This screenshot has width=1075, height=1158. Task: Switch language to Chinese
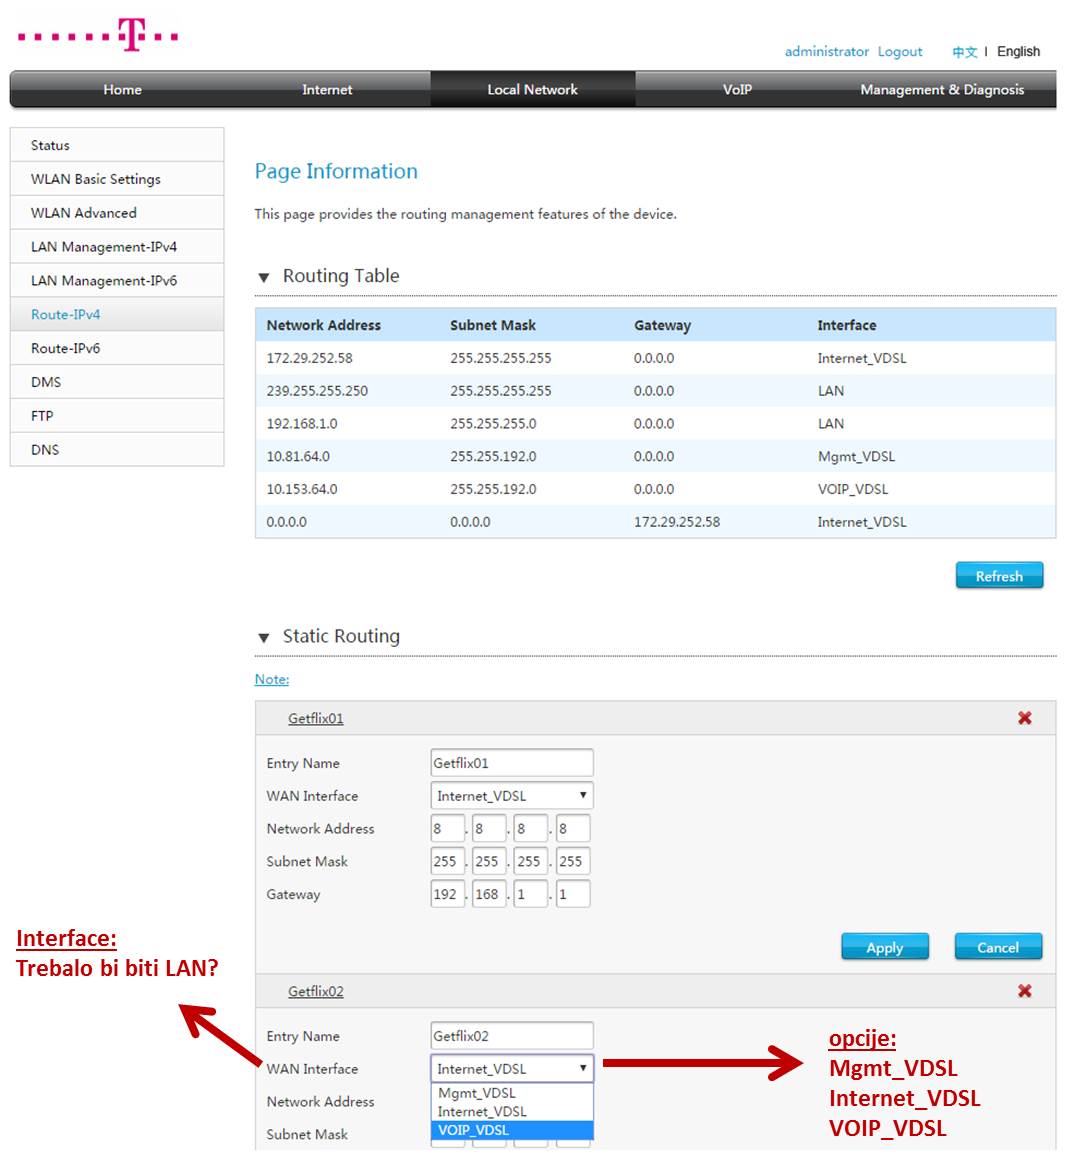tap(964, 52)
